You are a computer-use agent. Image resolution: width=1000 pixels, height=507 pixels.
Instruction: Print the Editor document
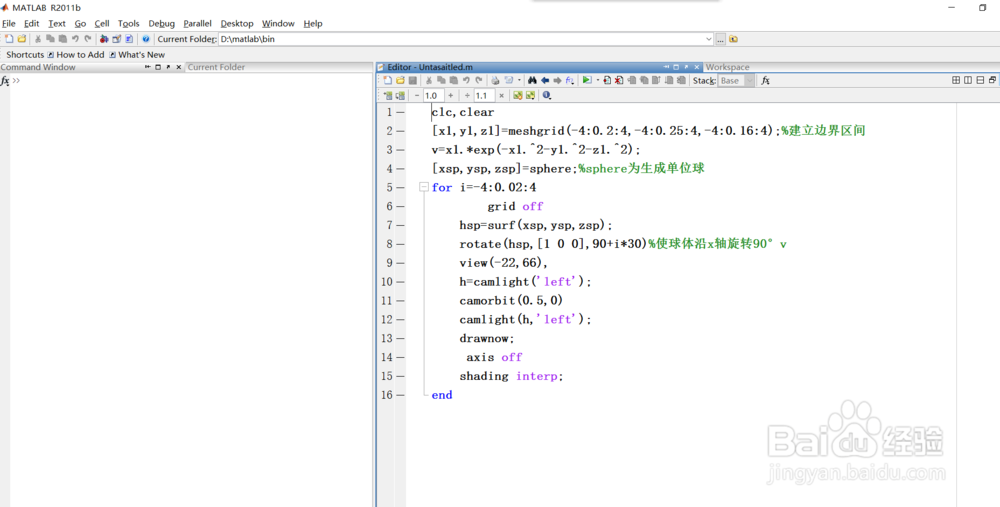[495, 80]
